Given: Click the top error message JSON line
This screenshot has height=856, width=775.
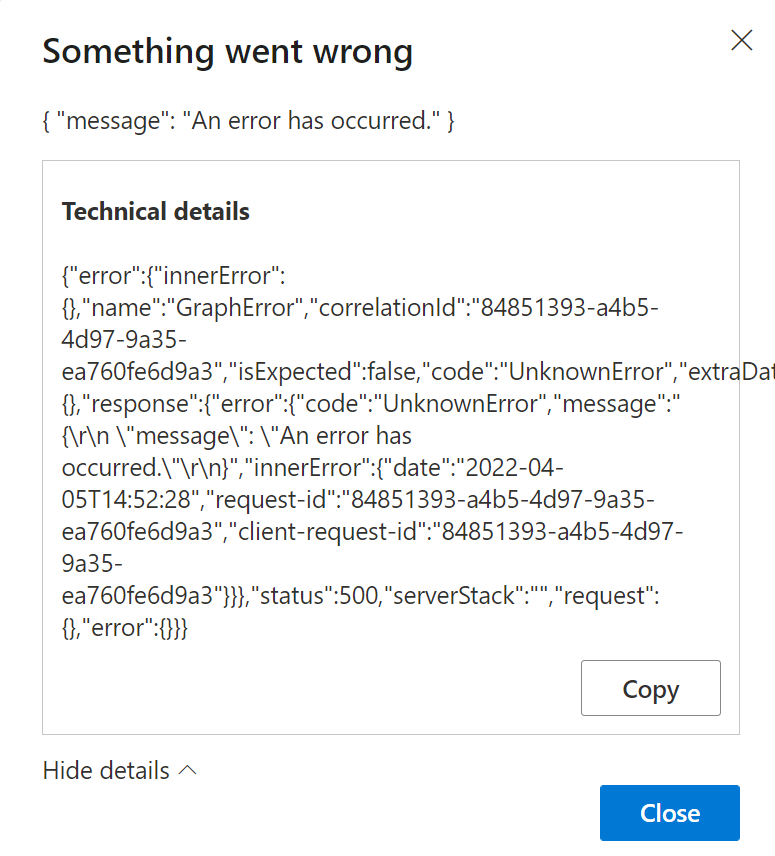Looking at the screenshot, I should tap(249, 121).
